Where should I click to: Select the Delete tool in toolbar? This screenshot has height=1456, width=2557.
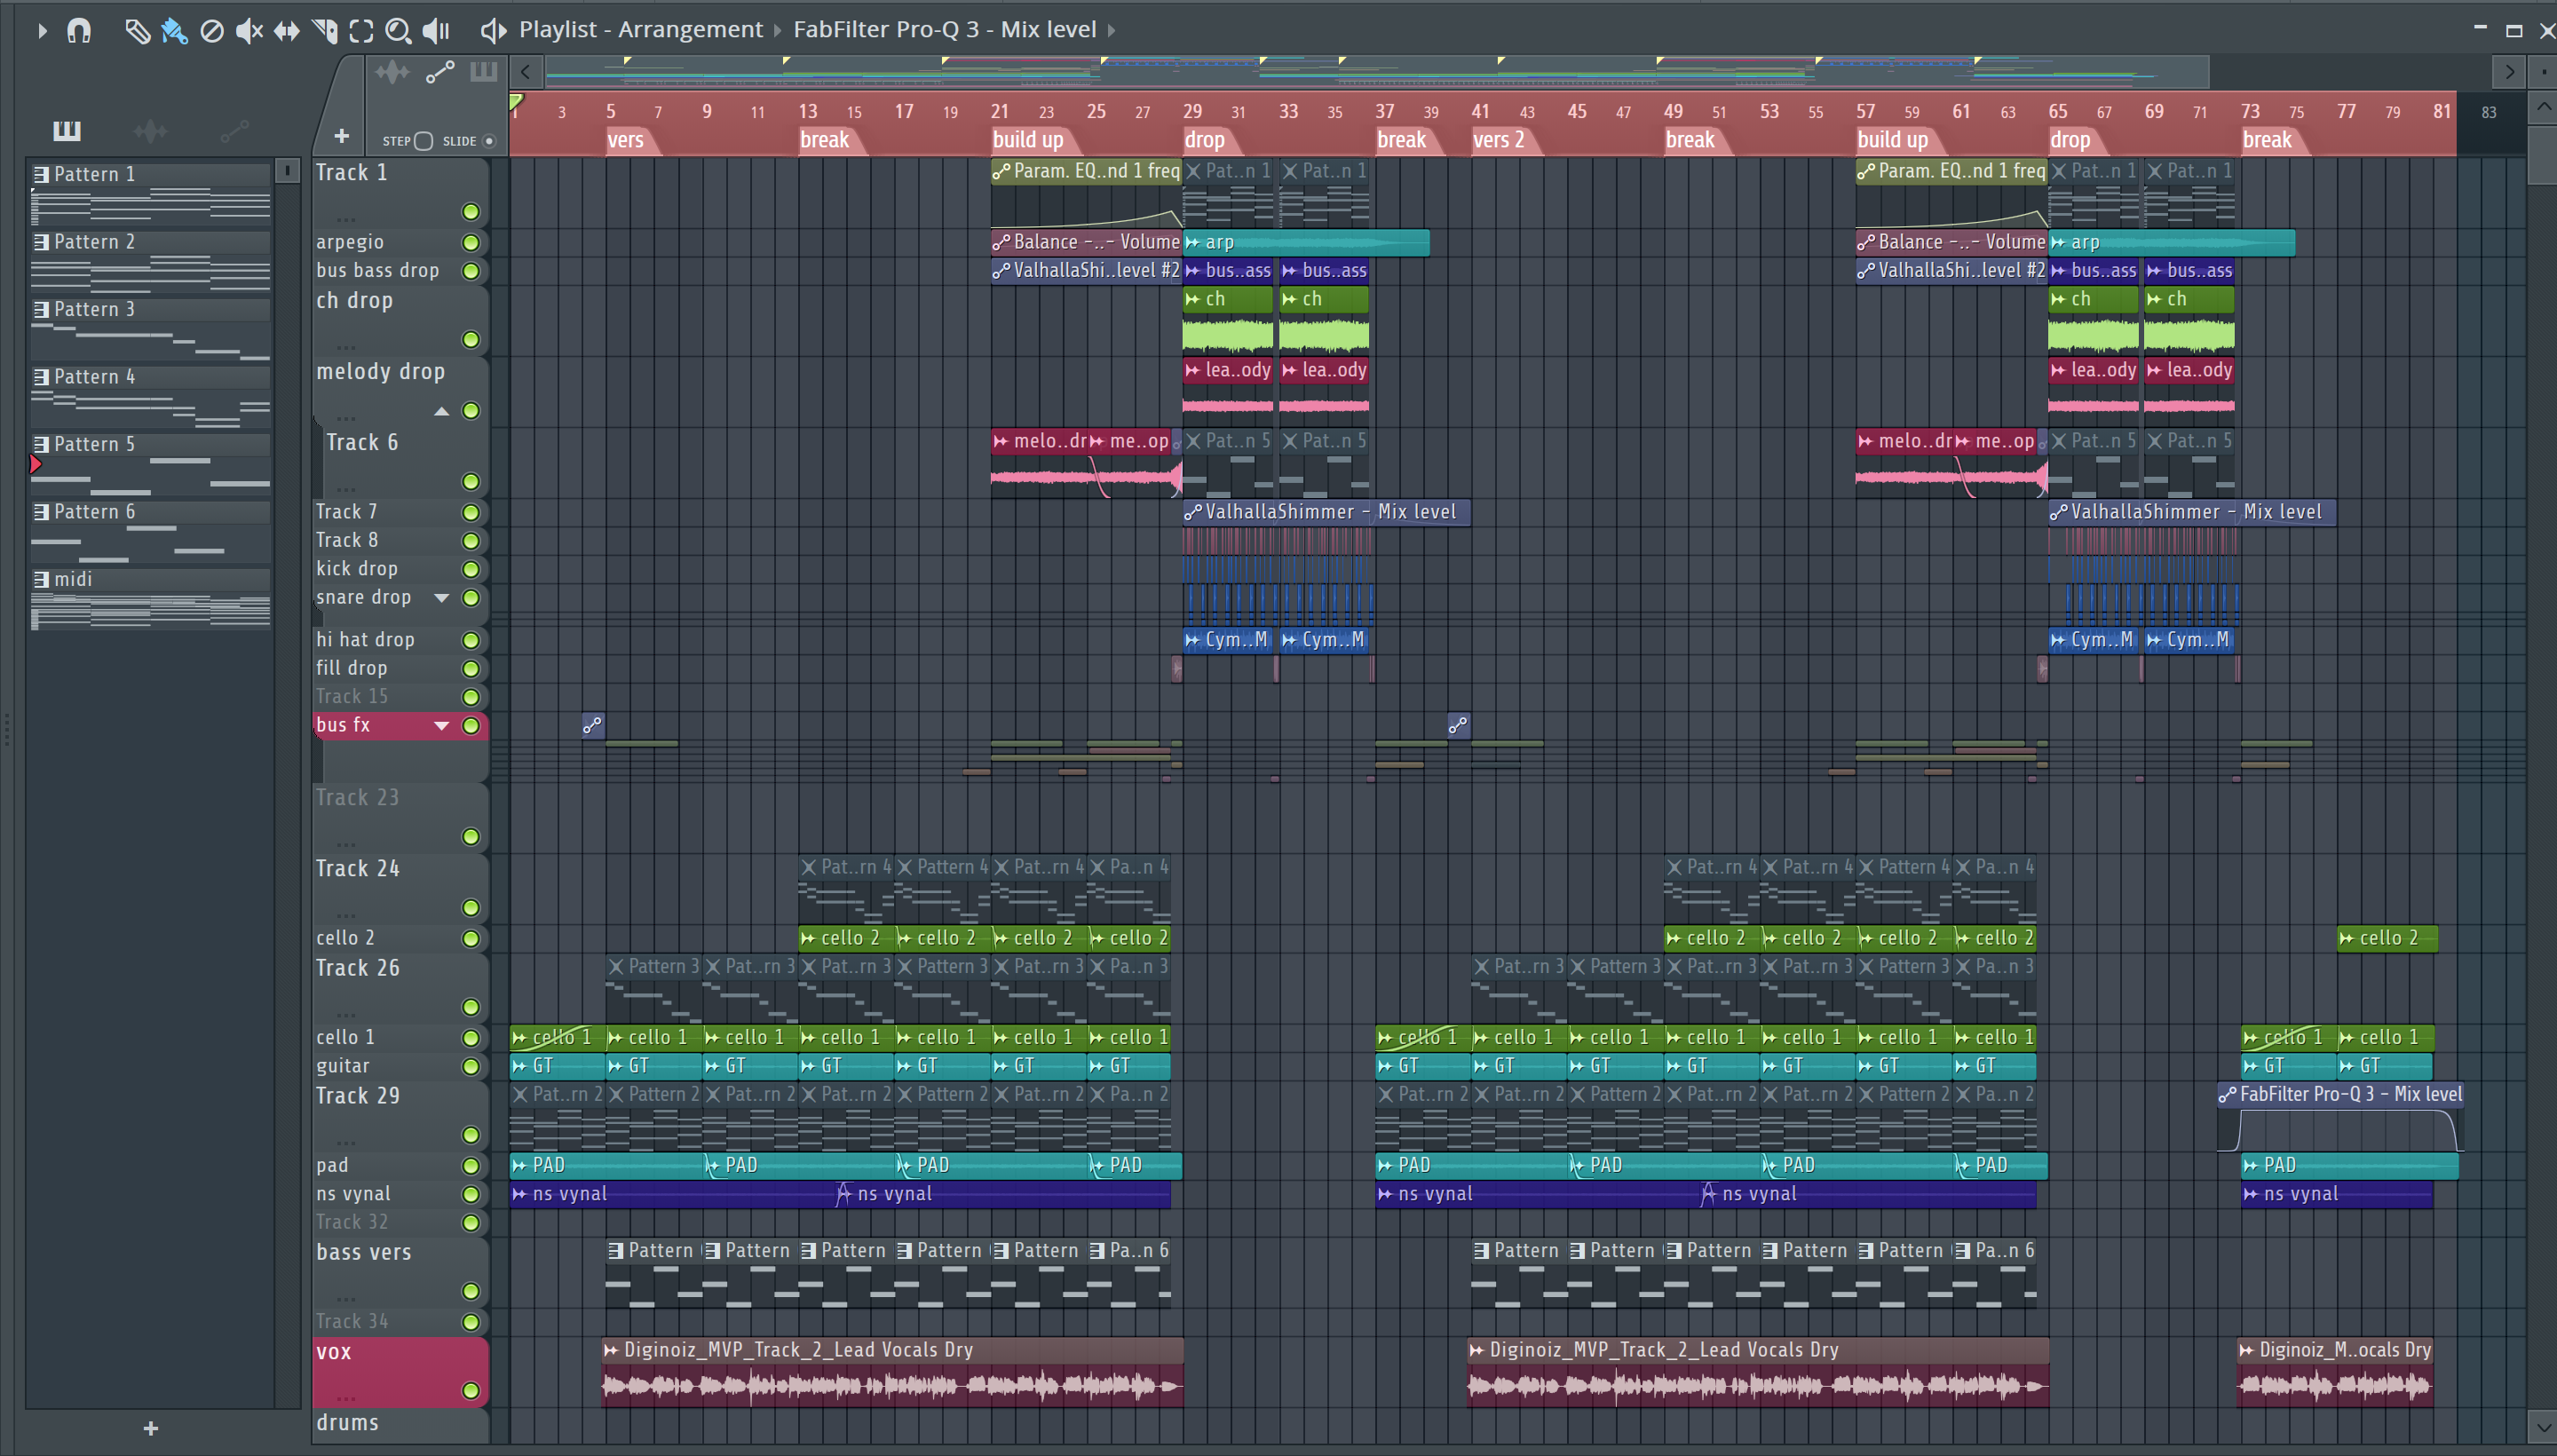[x=211, y=31]
